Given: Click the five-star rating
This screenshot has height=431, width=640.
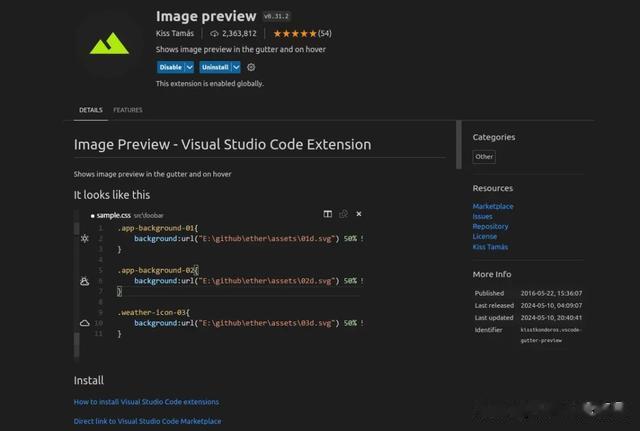Looking at the screenshot, I should (295, 33).
